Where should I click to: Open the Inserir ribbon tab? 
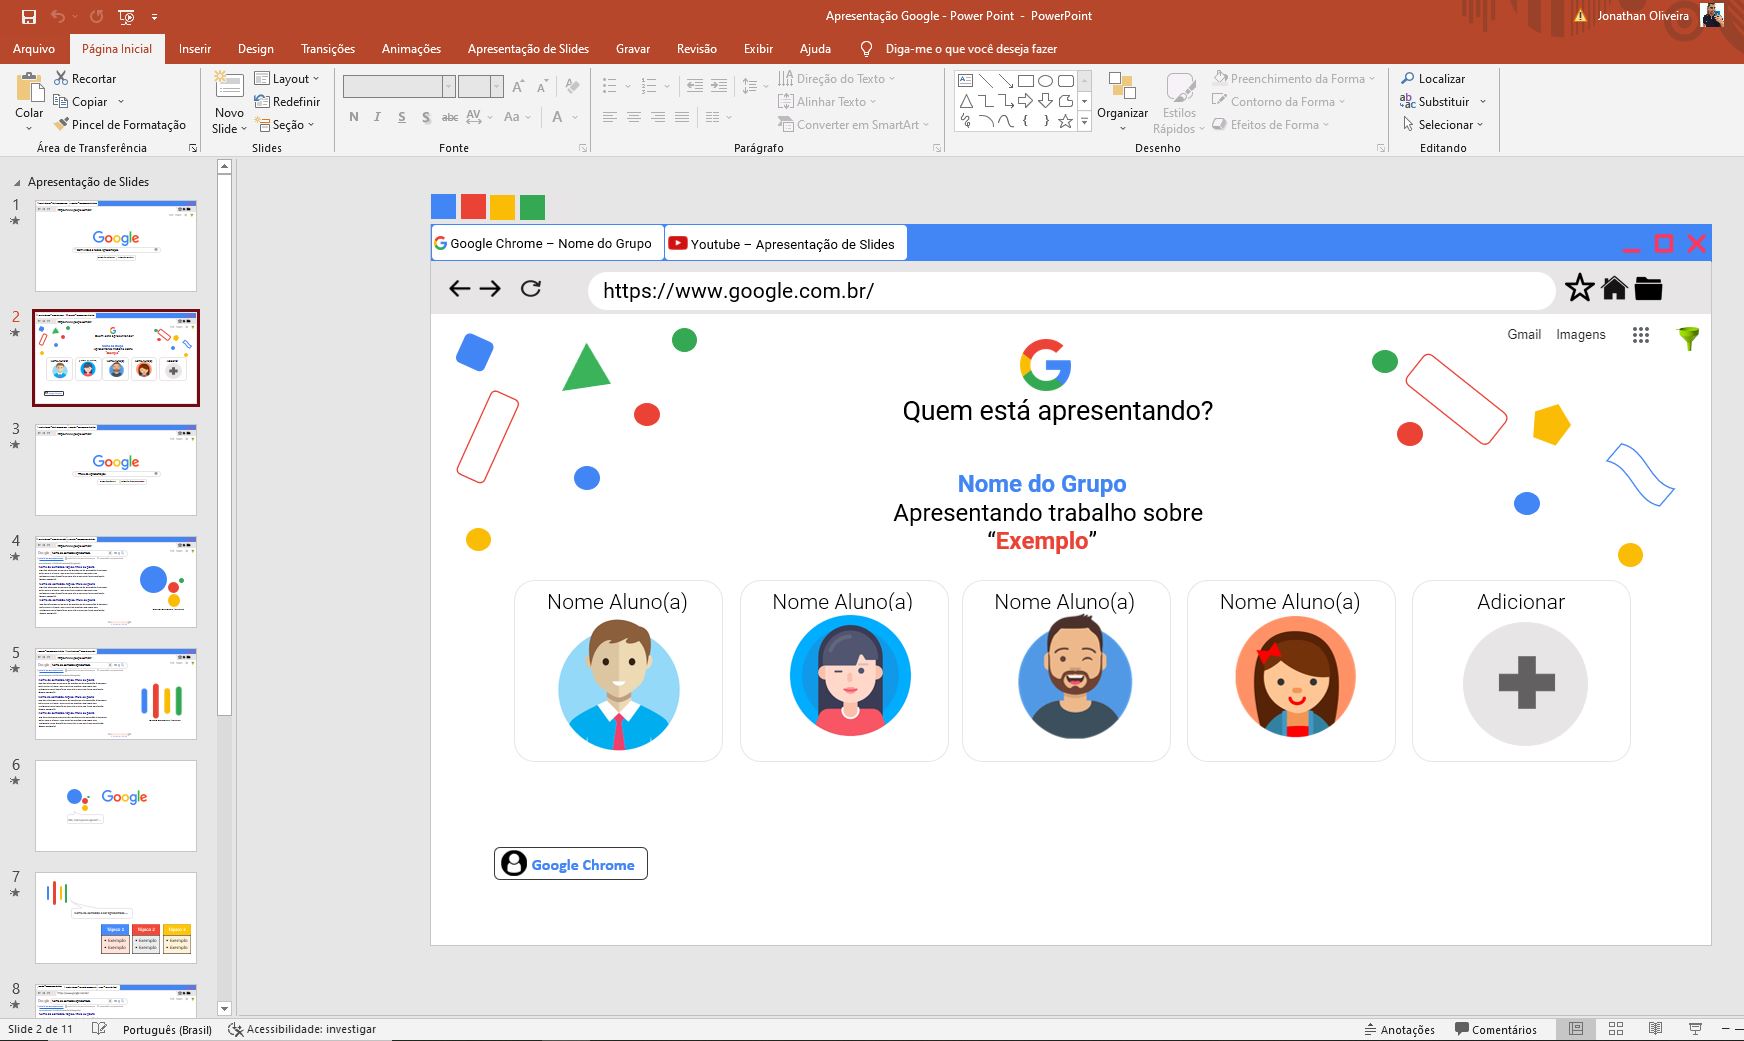(x=194, y=49)
